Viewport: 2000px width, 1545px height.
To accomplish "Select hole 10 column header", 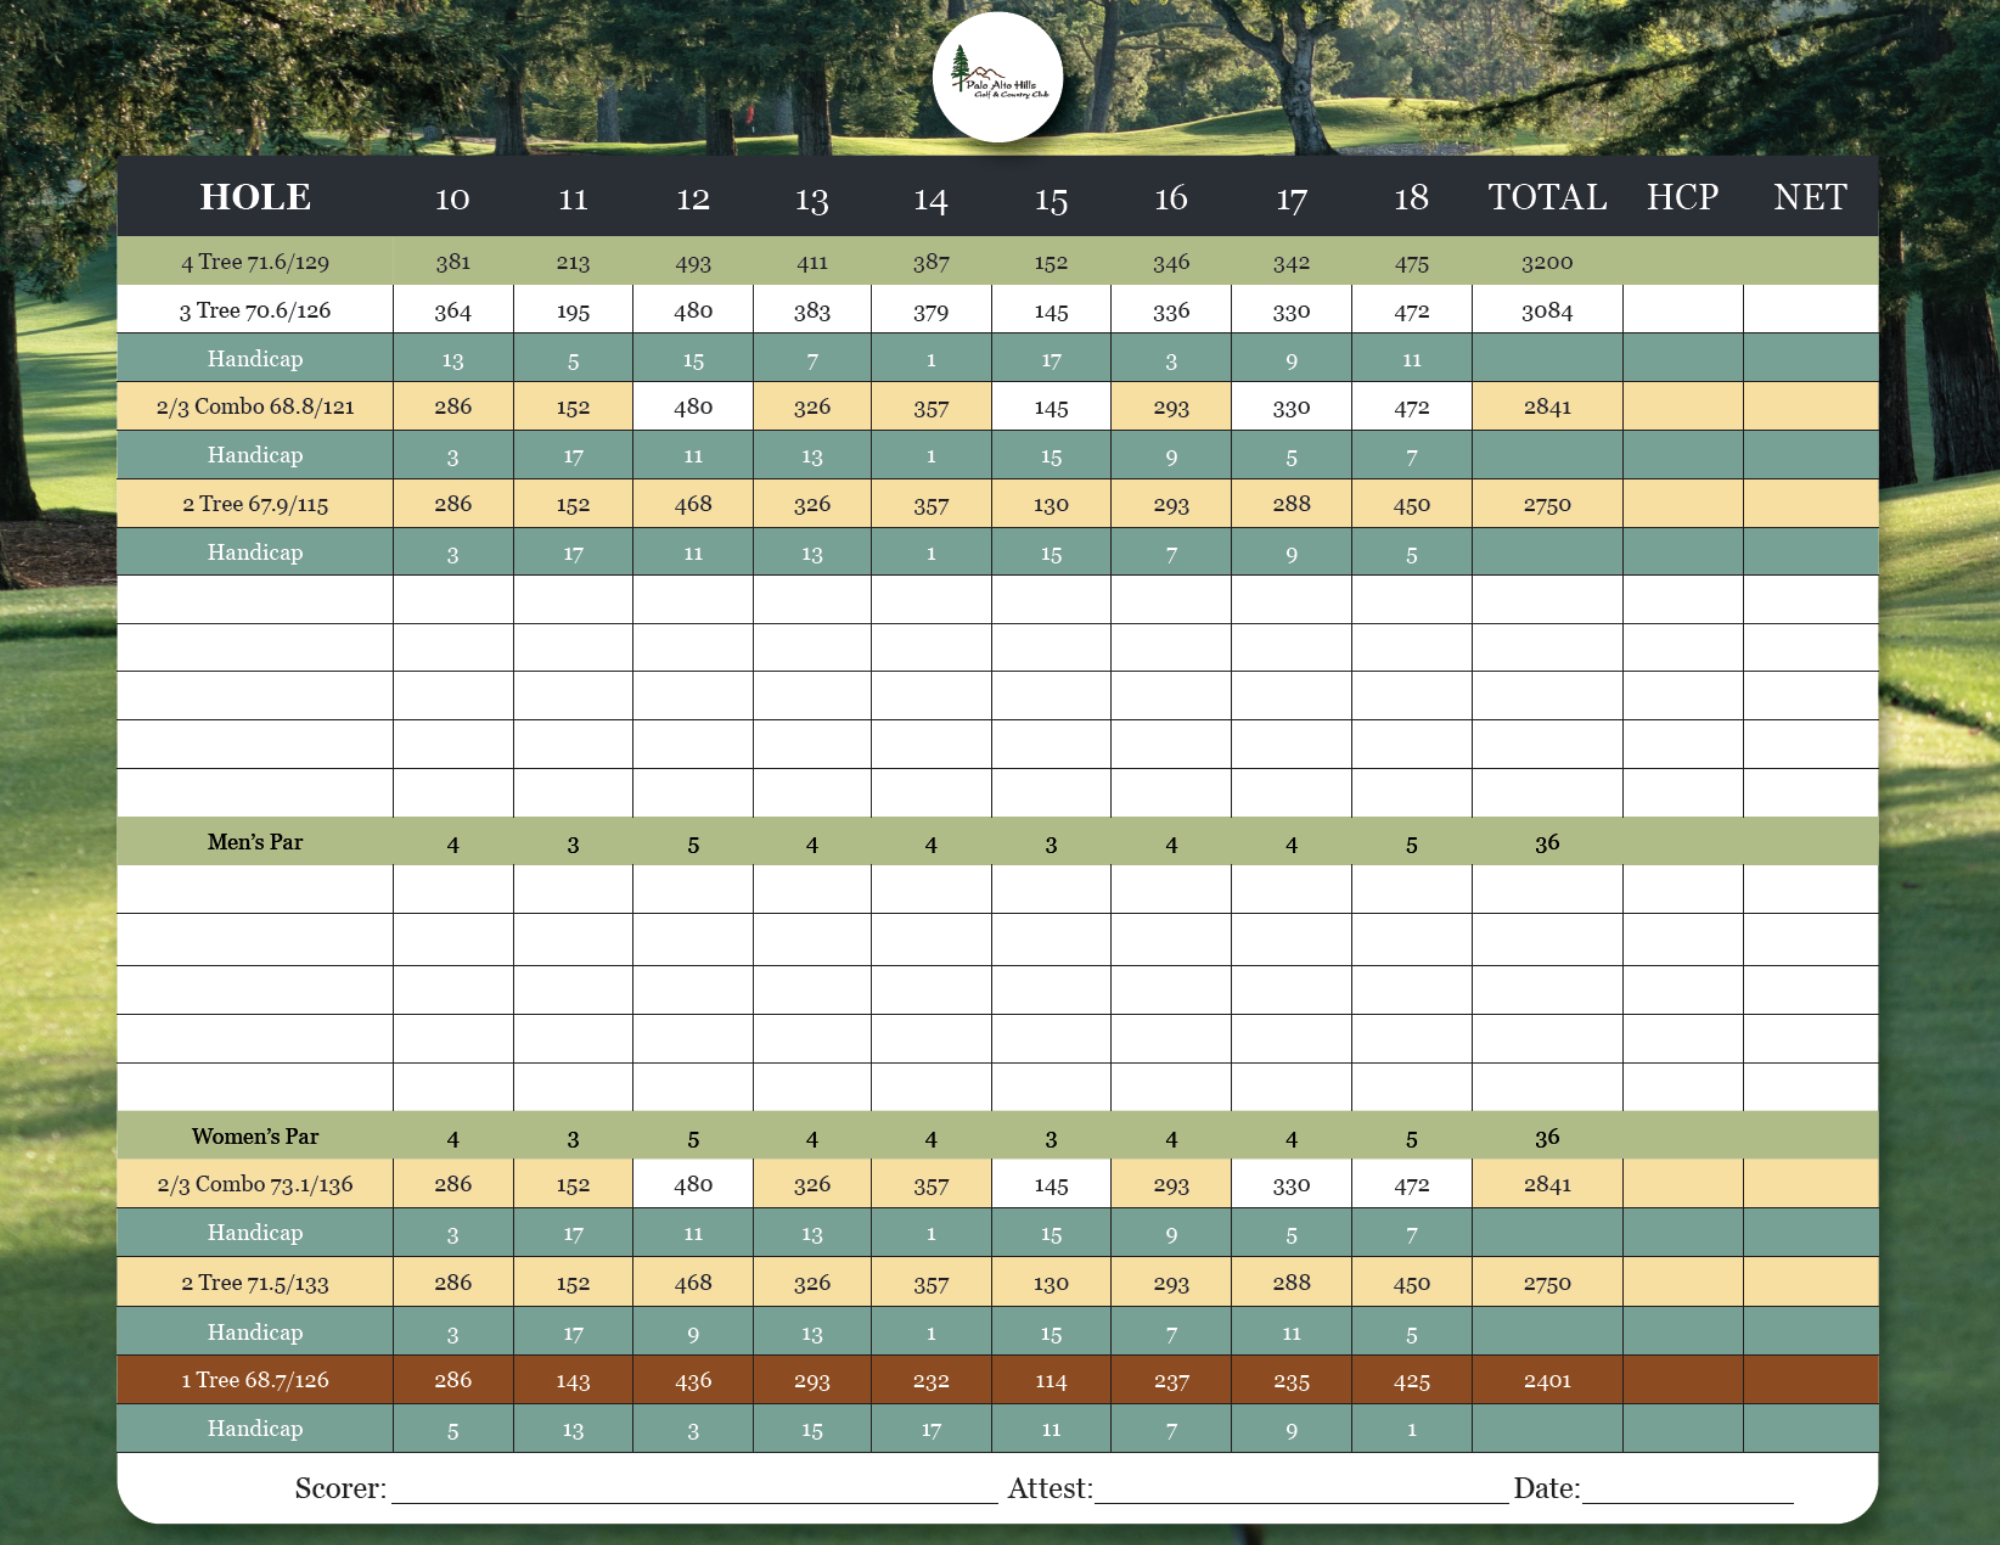I will pyautogui.click(x=452, y=198).
